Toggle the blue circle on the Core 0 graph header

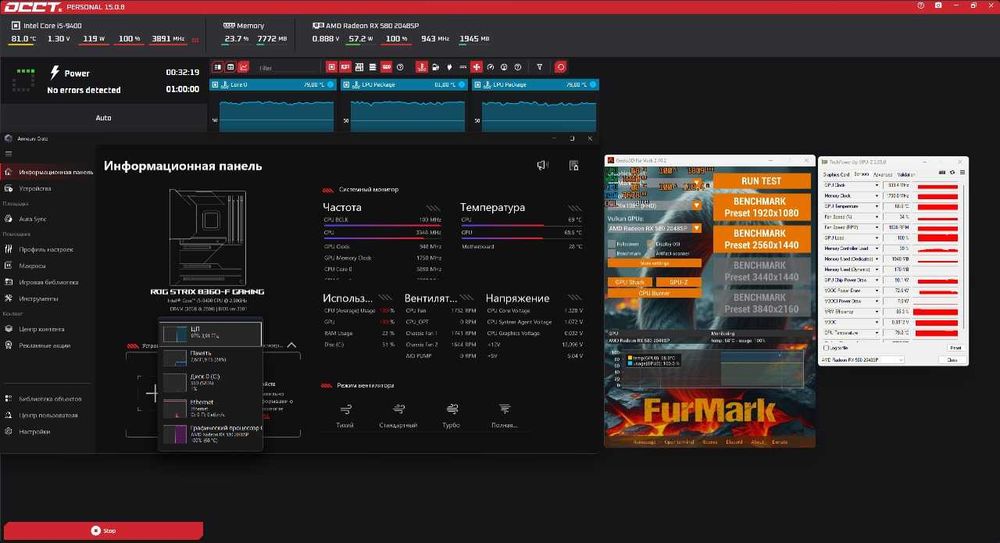coord(330,84)
